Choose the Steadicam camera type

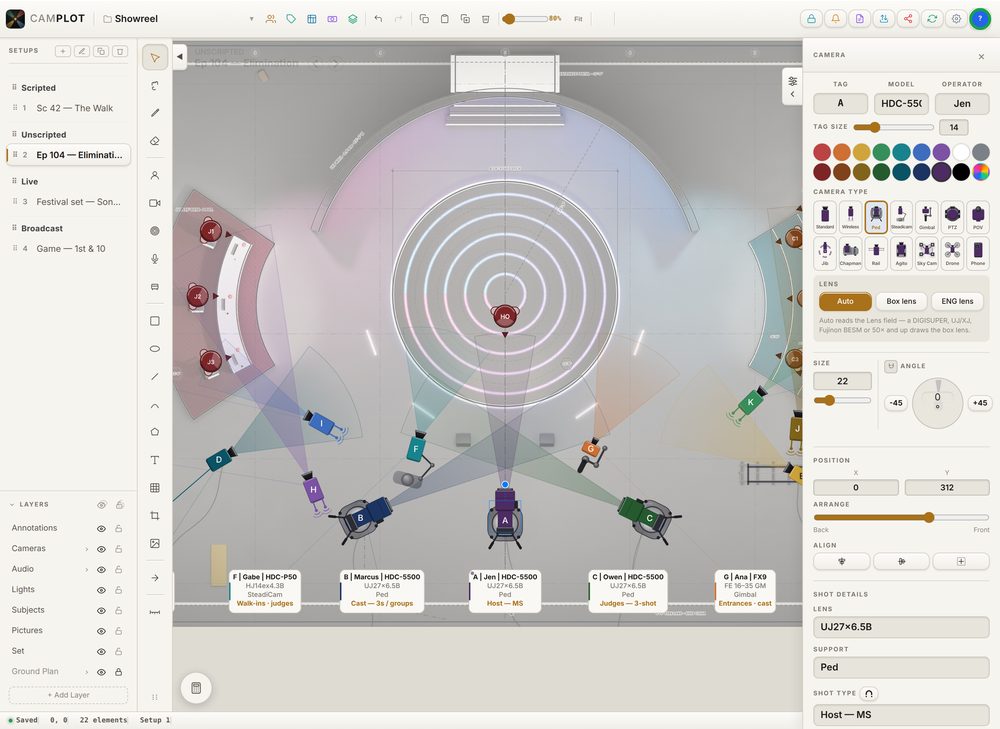pyautogui.click(x=901, y=217)
